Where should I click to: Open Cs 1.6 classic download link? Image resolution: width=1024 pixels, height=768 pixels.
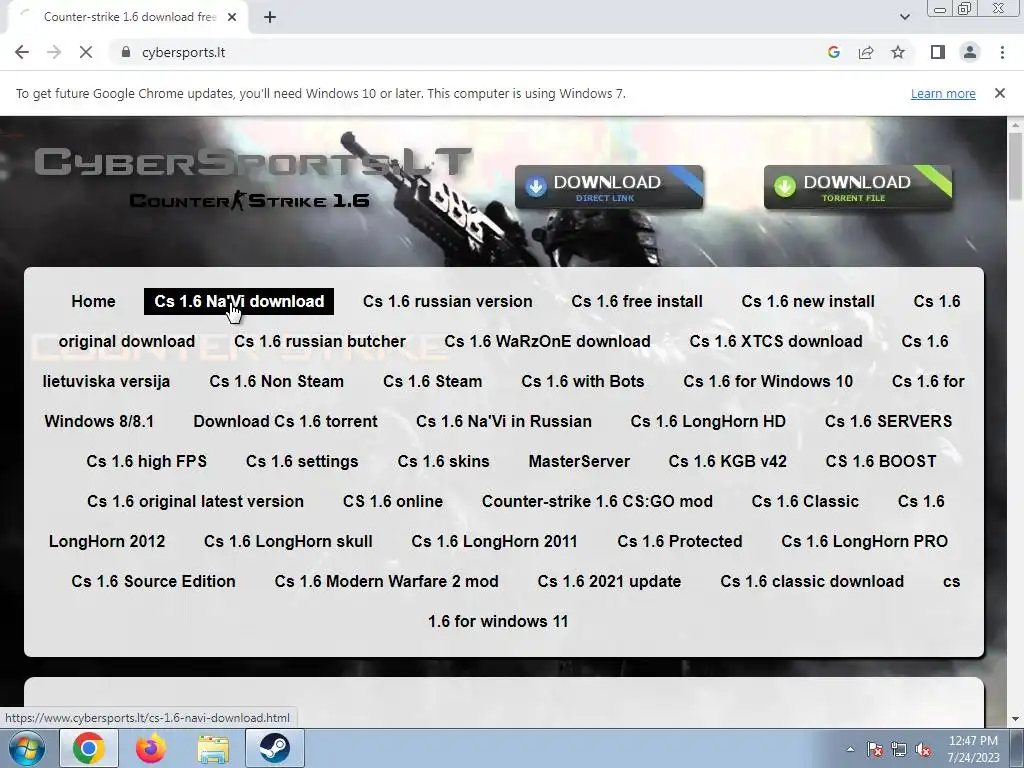tap(812, 581)
